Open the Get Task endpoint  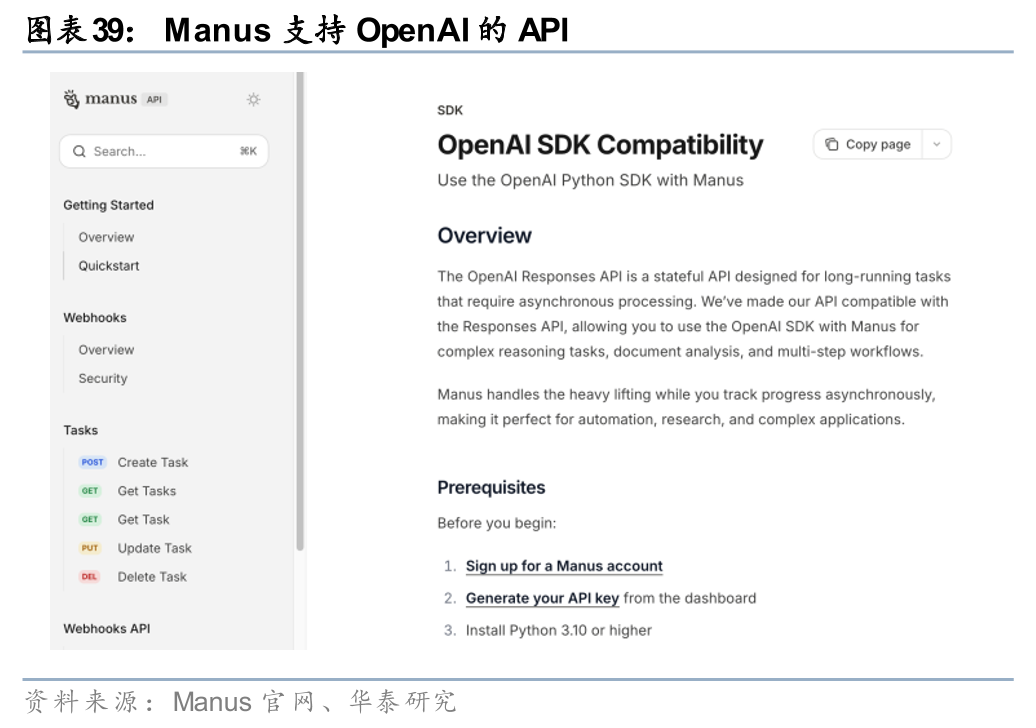[x=143, y=519]
